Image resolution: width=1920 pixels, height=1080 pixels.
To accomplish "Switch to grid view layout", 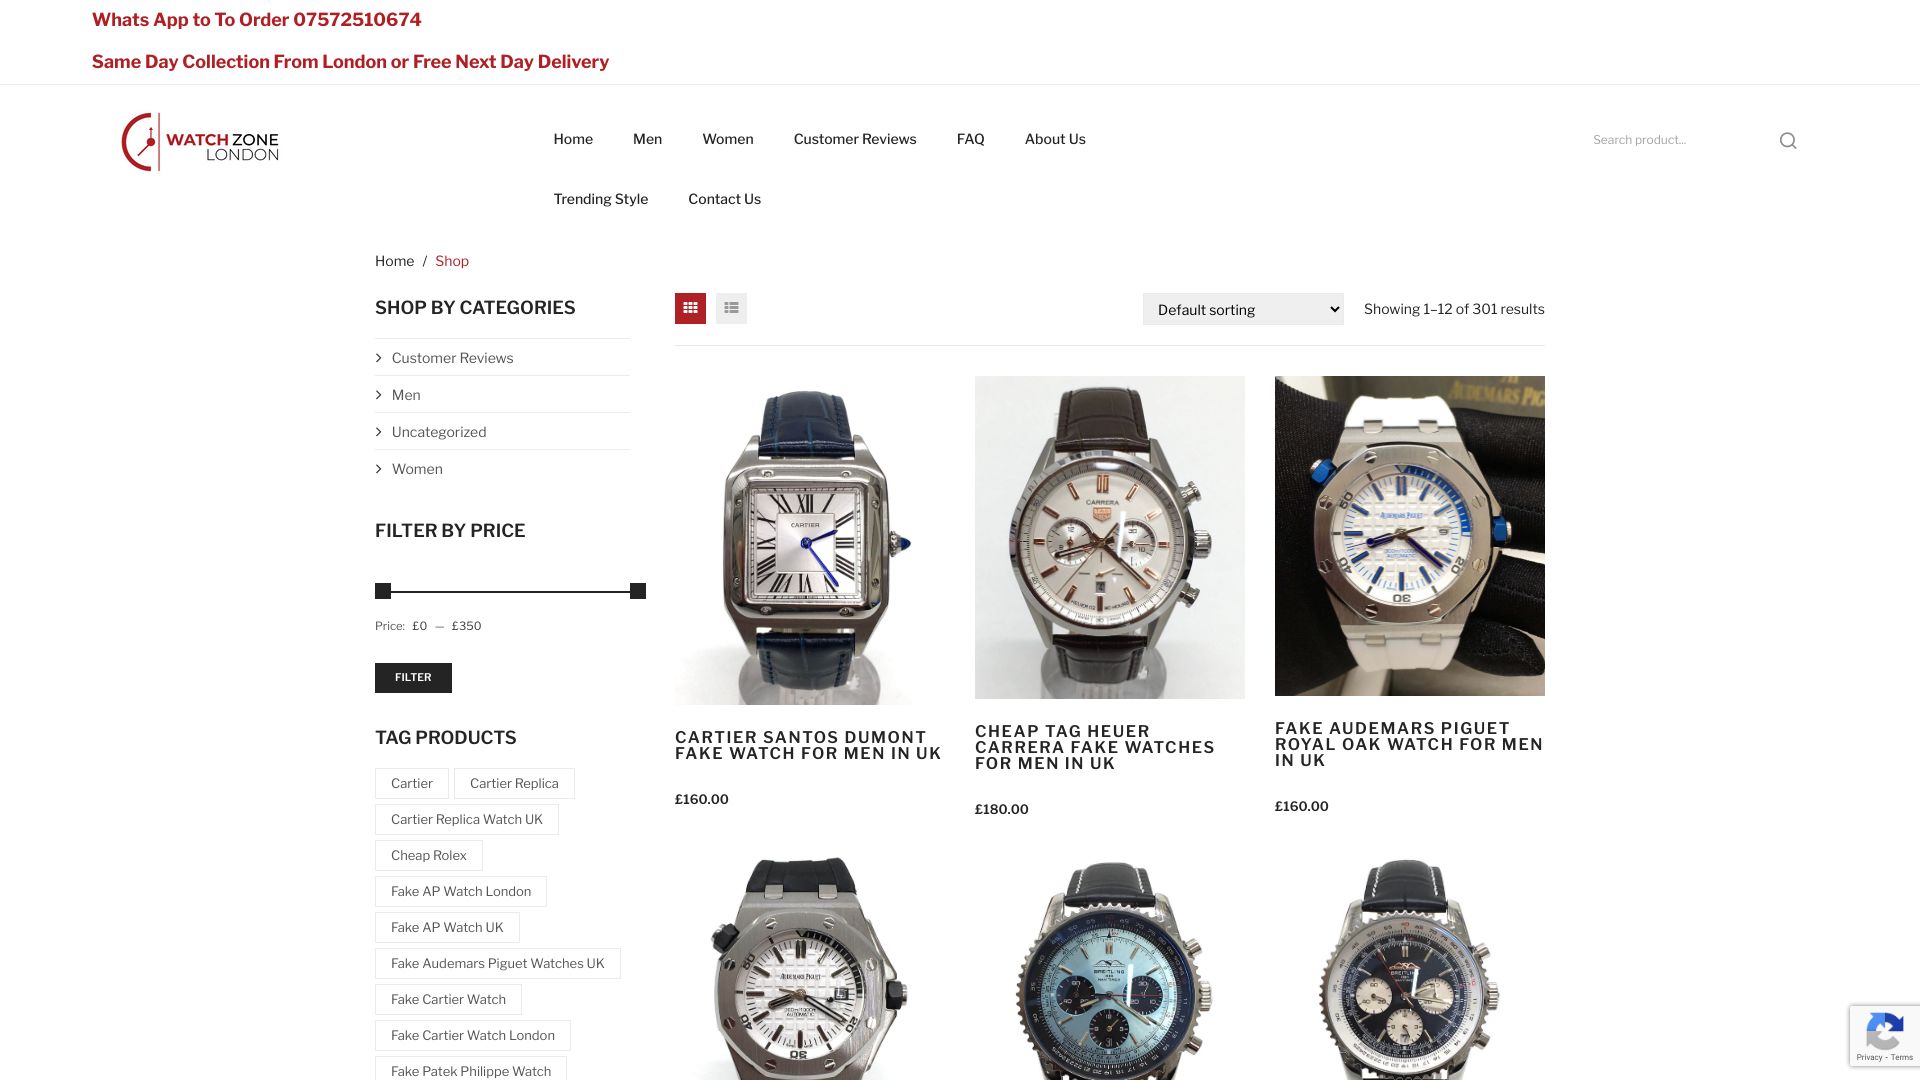I will pos(690,308).
